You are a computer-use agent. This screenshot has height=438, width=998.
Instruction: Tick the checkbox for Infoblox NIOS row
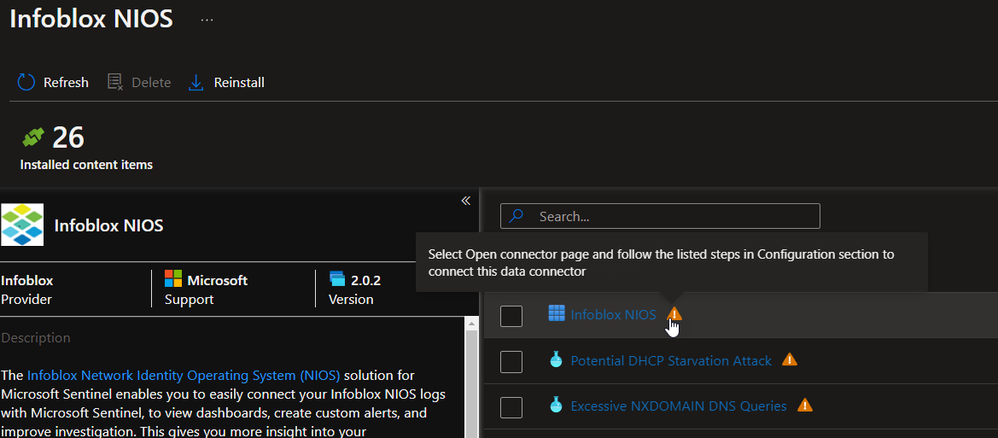coord(511,316)
